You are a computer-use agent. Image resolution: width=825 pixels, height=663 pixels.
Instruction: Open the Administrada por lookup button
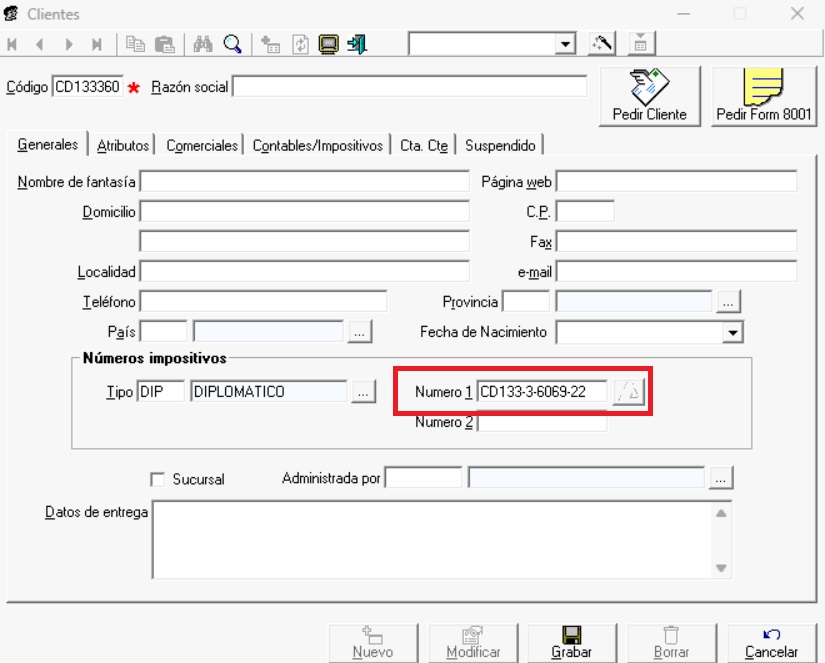tap(720, 479)
